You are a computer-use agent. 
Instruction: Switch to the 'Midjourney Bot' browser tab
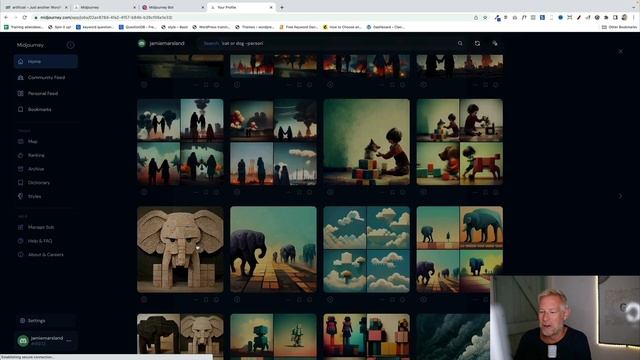coord(173,7)
